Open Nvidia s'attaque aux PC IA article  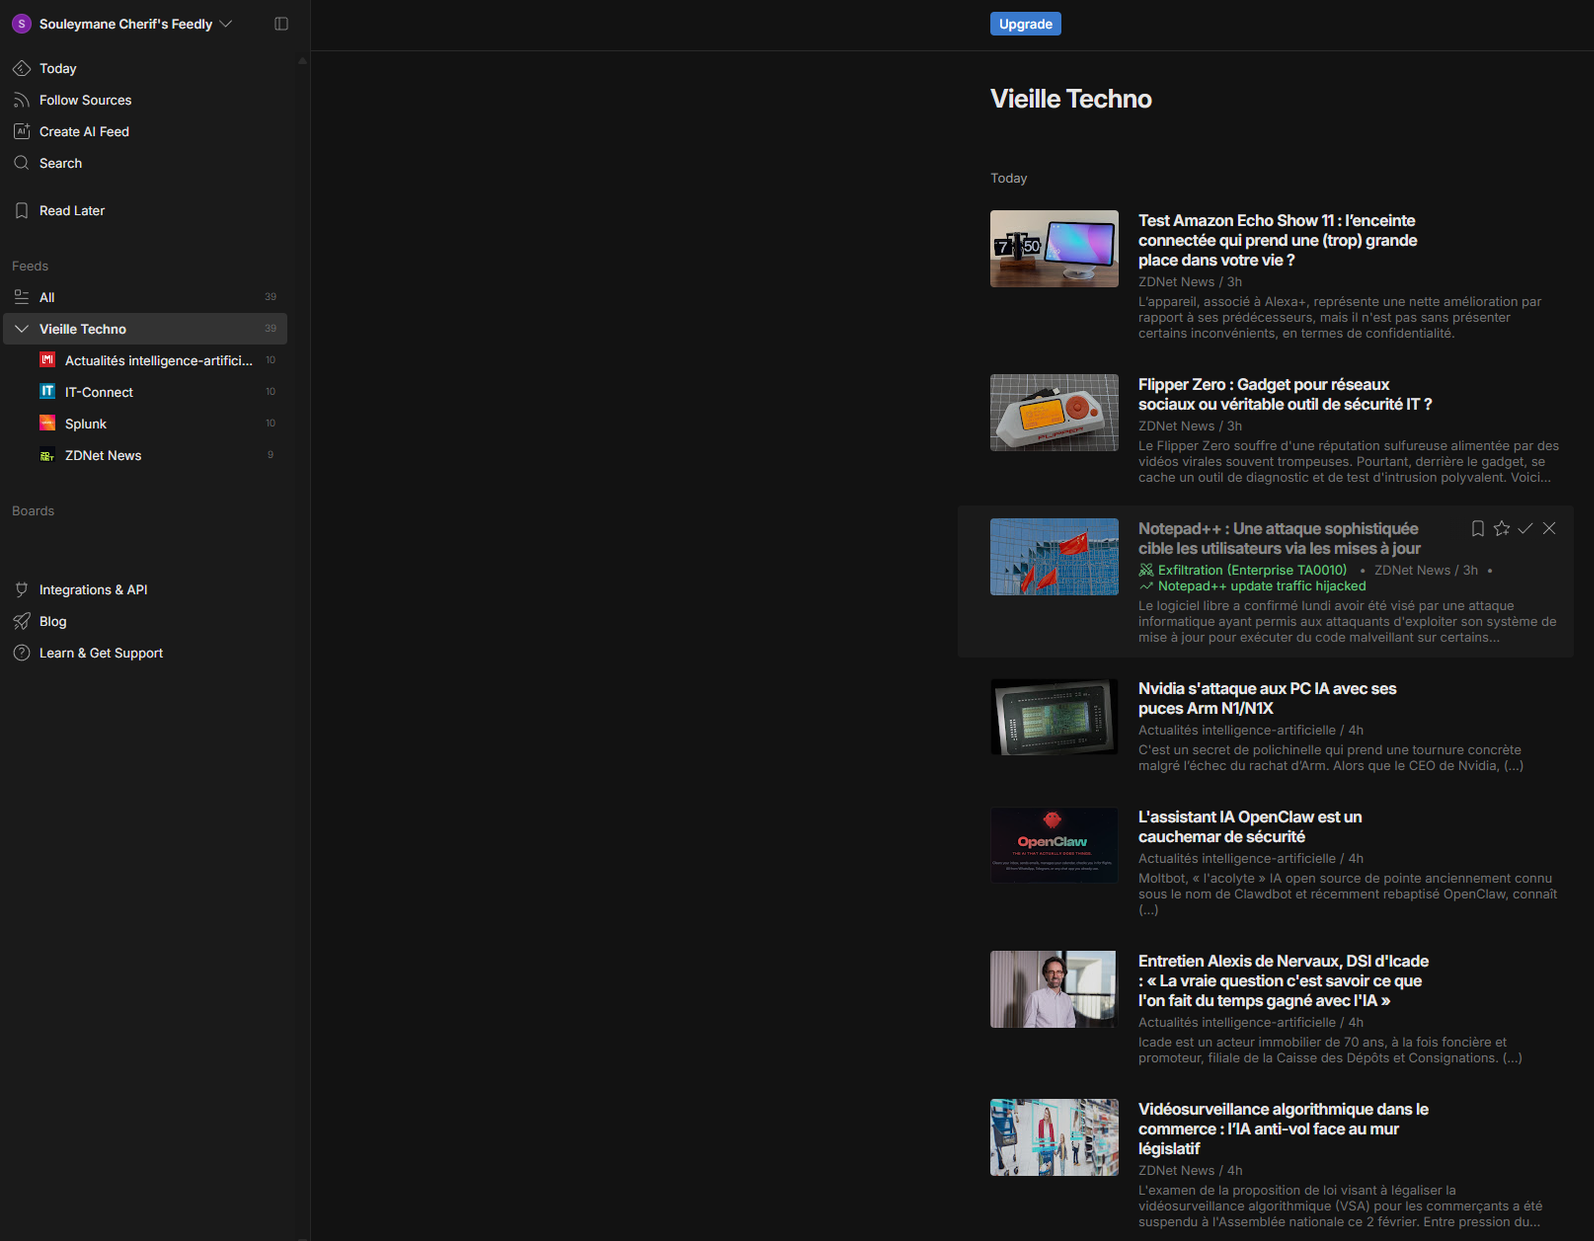(1267, 698)
